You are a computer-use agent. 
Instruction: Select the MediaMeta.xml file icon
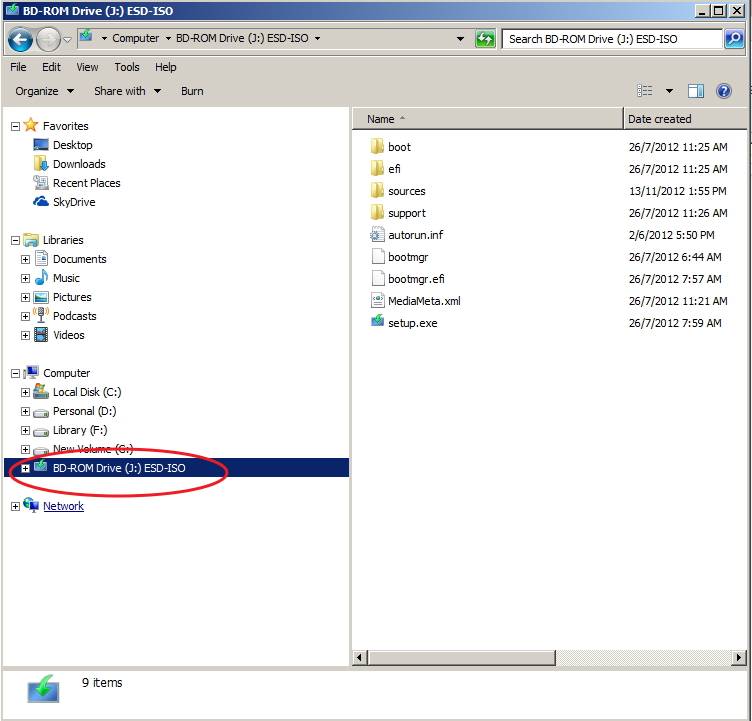(x=378, y=300)
